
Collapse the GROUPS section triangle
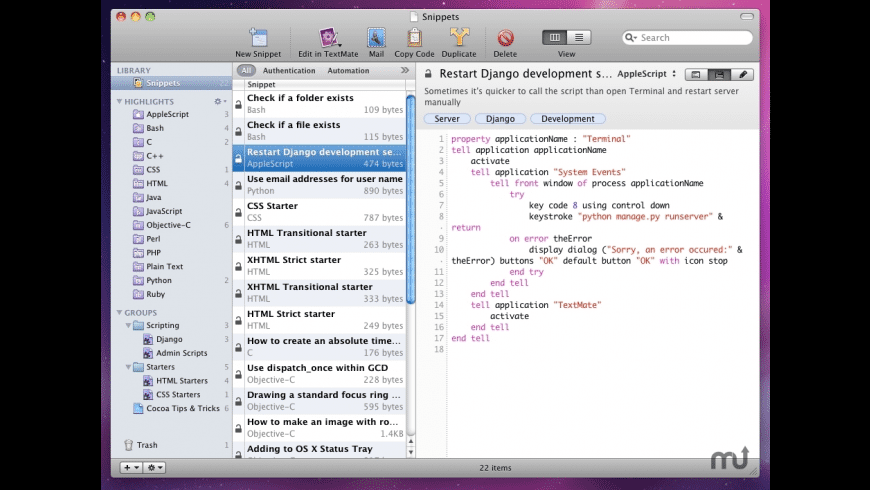pos(119,313)
